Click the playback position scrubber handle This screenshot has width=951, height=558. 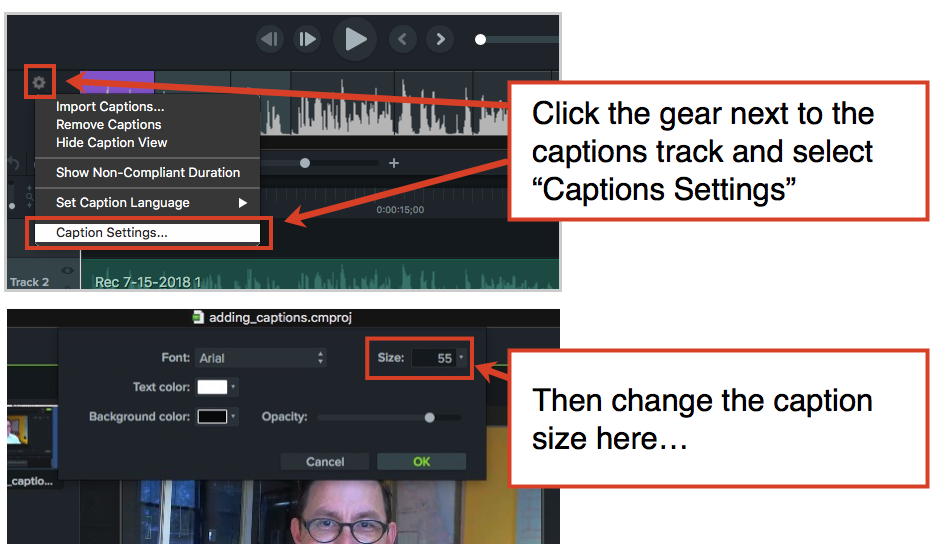point(480,39)
